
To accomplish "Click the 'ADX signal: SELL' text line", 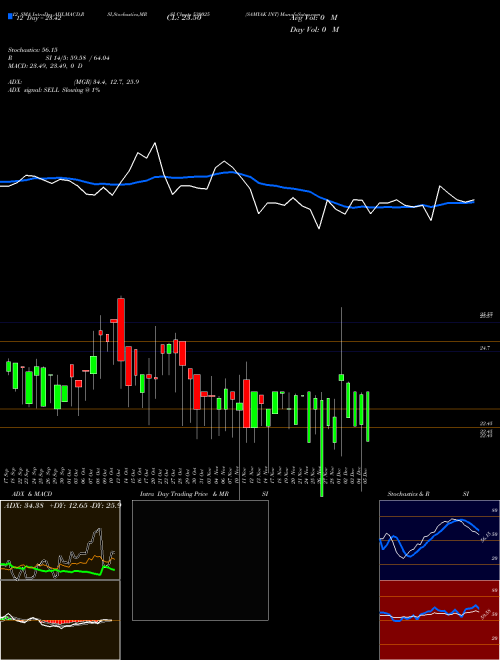I will tap(54, 90).
